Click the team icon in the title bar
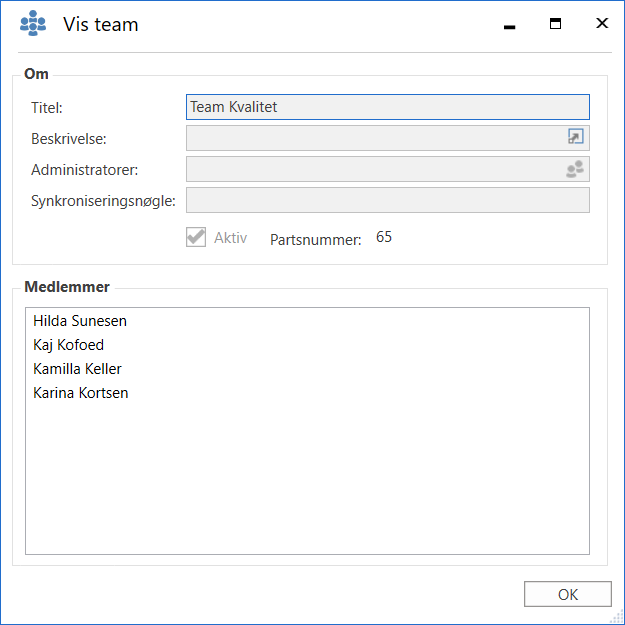 [33, 23]
